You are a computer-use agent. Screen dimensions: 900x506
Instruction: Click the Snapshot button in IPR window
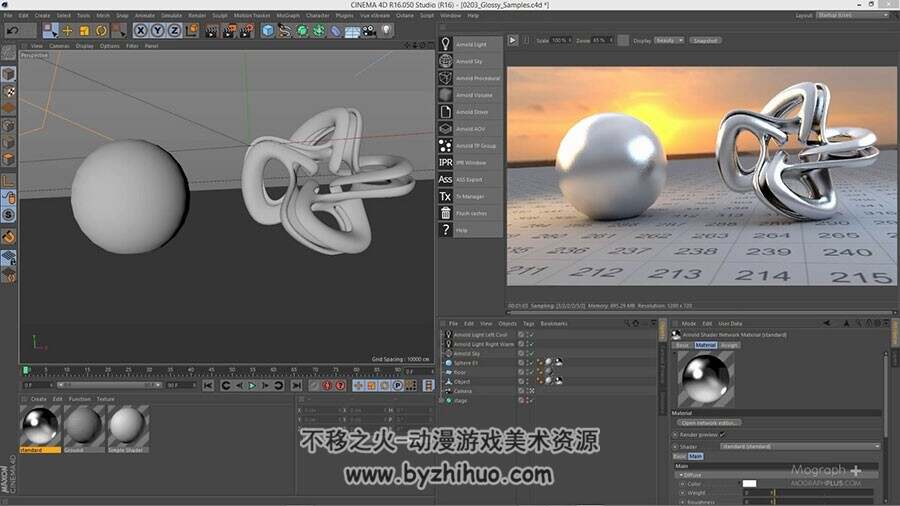pos(705,41)
